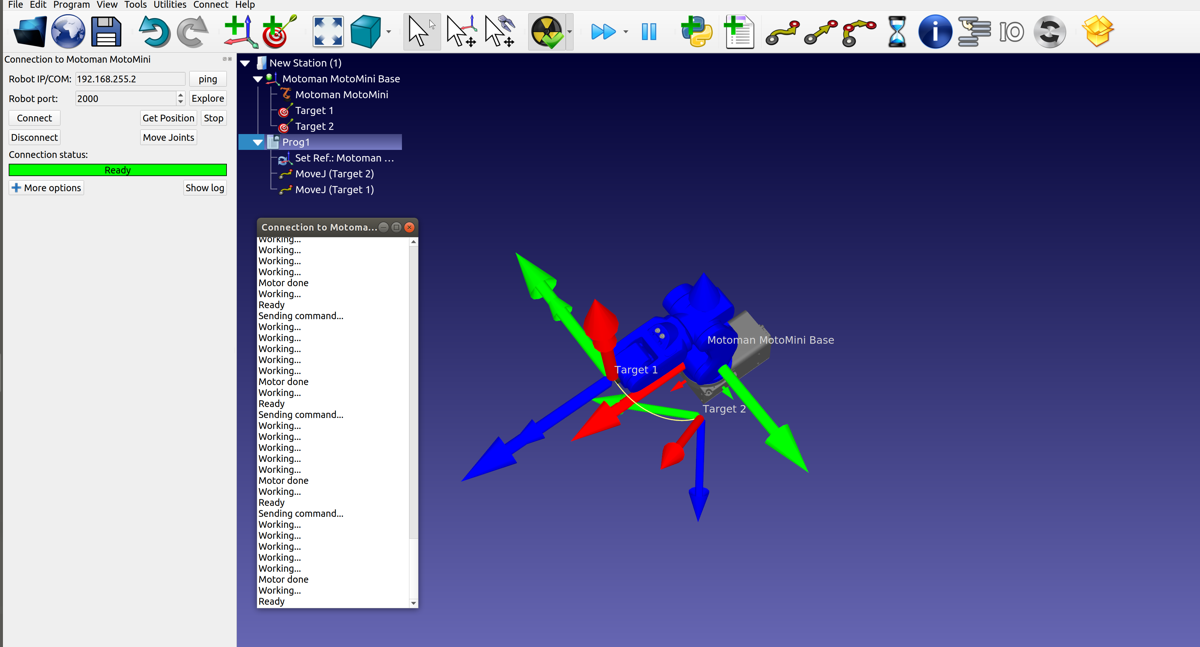This screenshot has width=1200, height=647.
Task: Activate the Move reference frame tool
Action: (x=461, y=32)
